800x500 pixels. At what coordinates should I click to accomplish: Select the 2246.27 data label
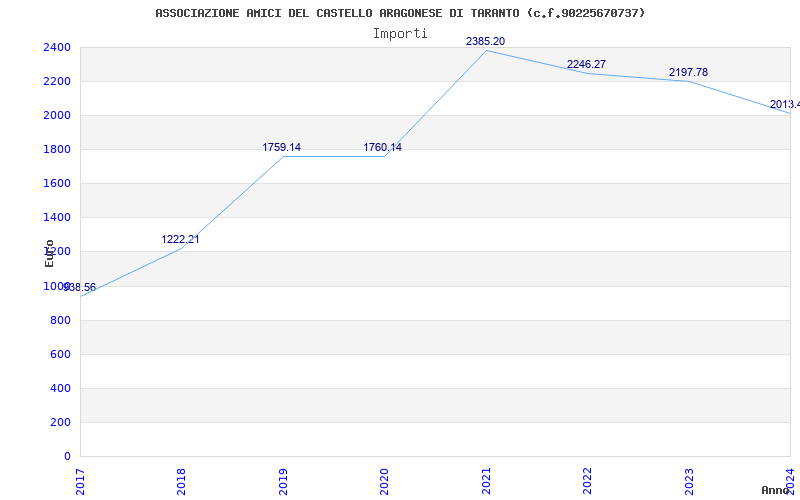[x=586, y=64]
